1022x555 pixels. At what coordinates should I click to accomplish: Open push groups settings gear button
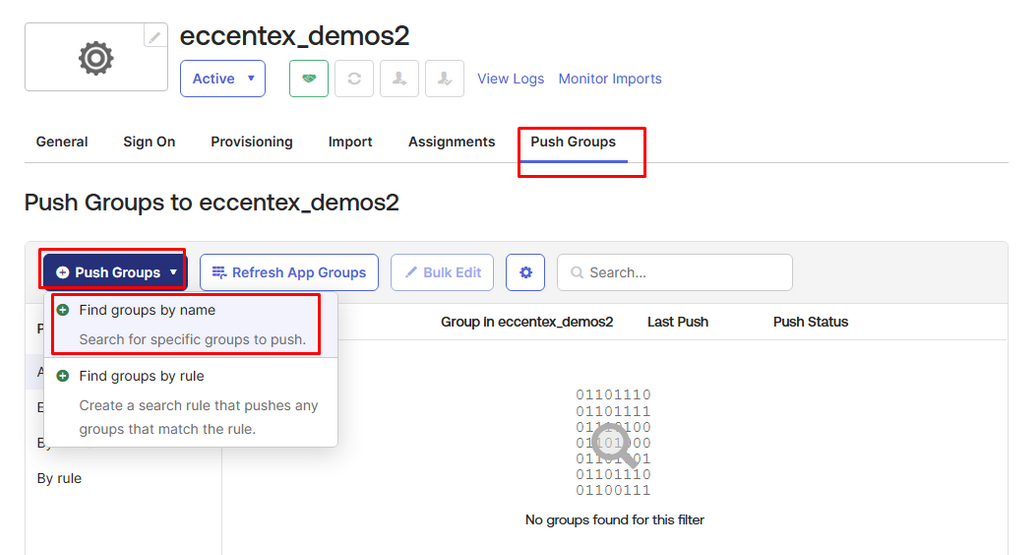[x=525, y=272]
